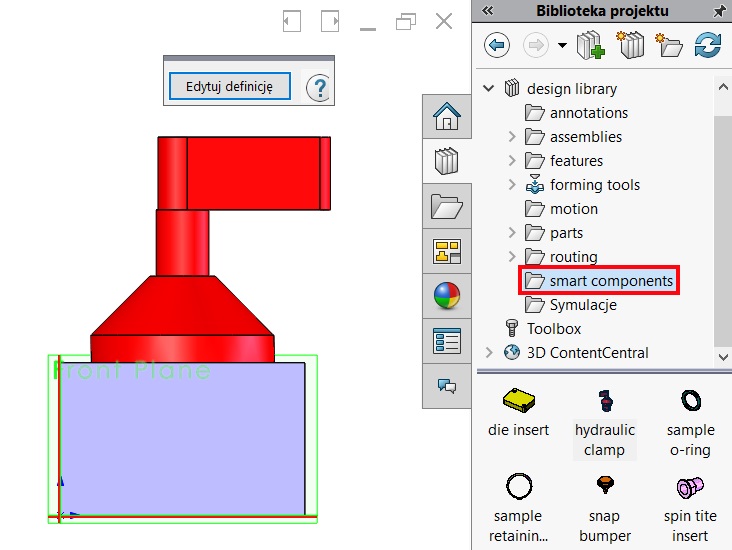This screenshot has width=732, height=550.
Task: Refresh the design library
Action: [708, 45]
